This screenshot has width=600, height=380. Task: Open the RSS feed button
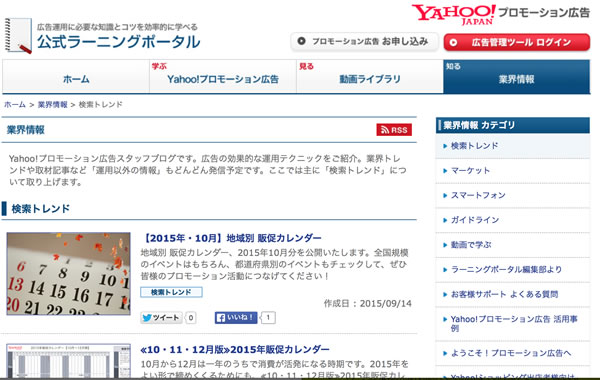pyautogui.click(x=394, y=130)
